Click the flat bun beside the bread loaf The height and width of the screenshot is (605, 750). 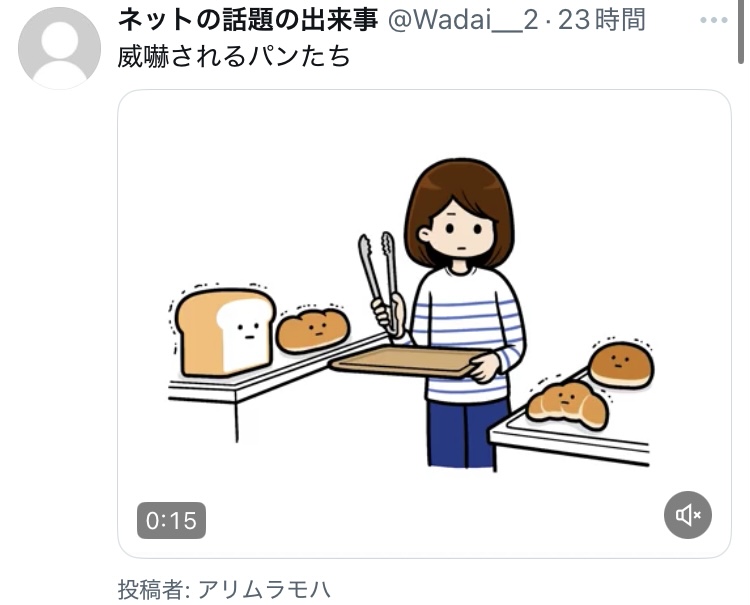click(x=313, y=330)
